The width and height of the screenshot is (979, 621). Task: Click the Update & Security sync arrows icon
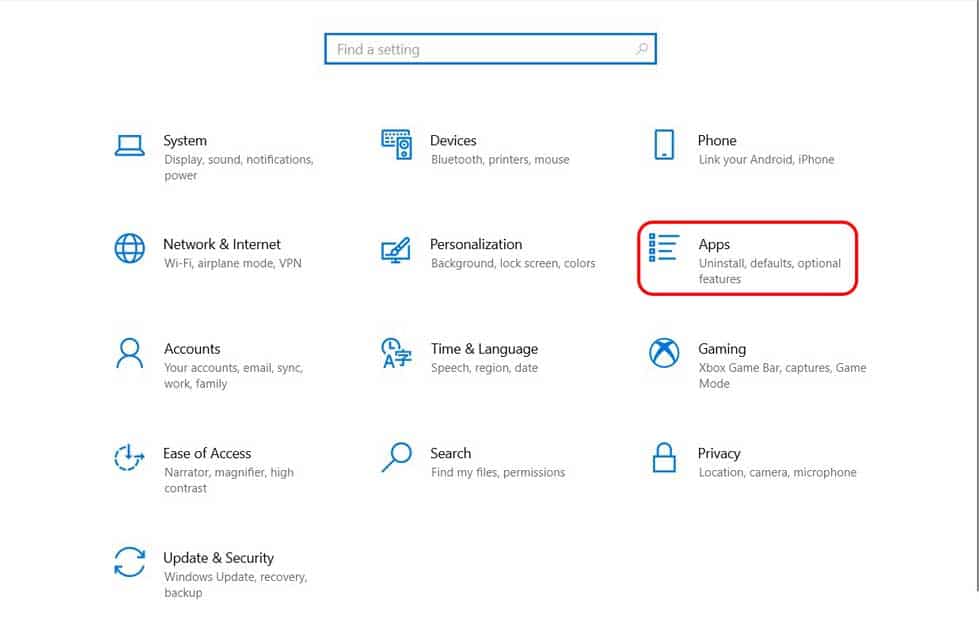pos(130,562)
